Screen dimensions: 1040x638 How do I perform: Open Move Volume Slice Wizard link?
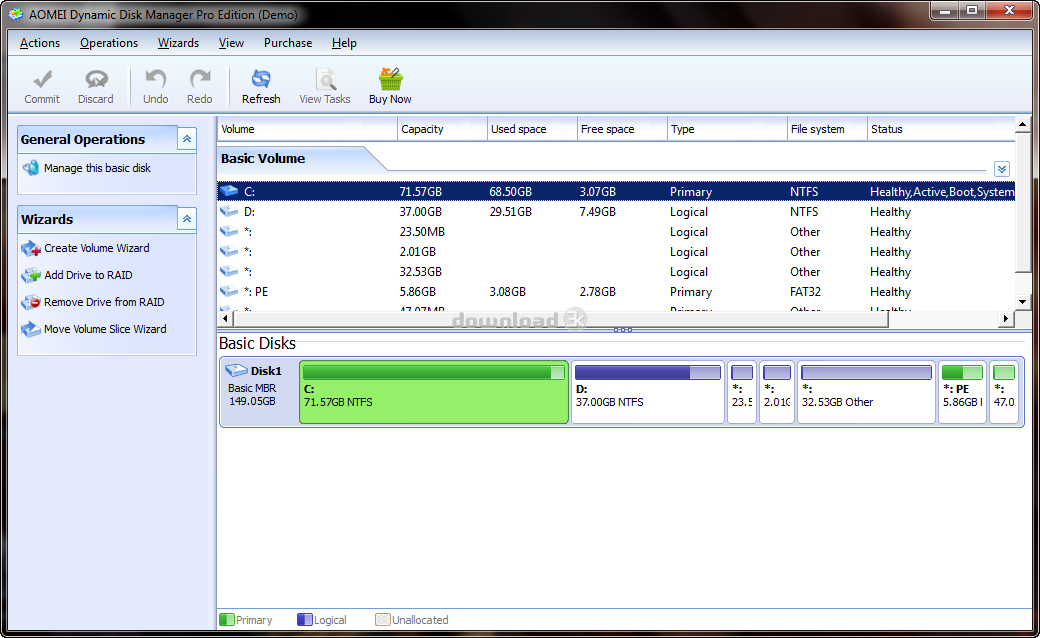(x=105, y=329)
